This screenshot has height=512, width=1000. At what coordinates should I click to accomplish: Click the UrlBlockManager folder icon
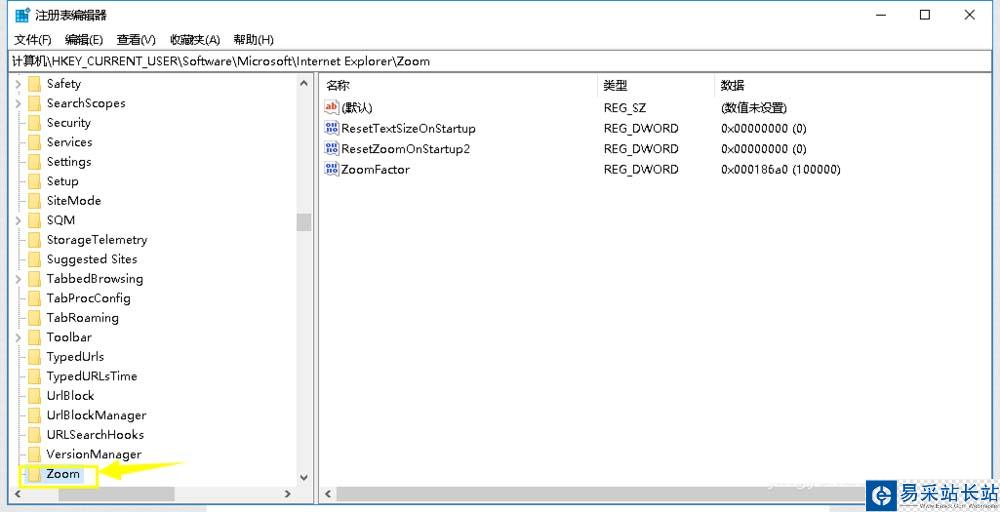[x=34, y=416]
